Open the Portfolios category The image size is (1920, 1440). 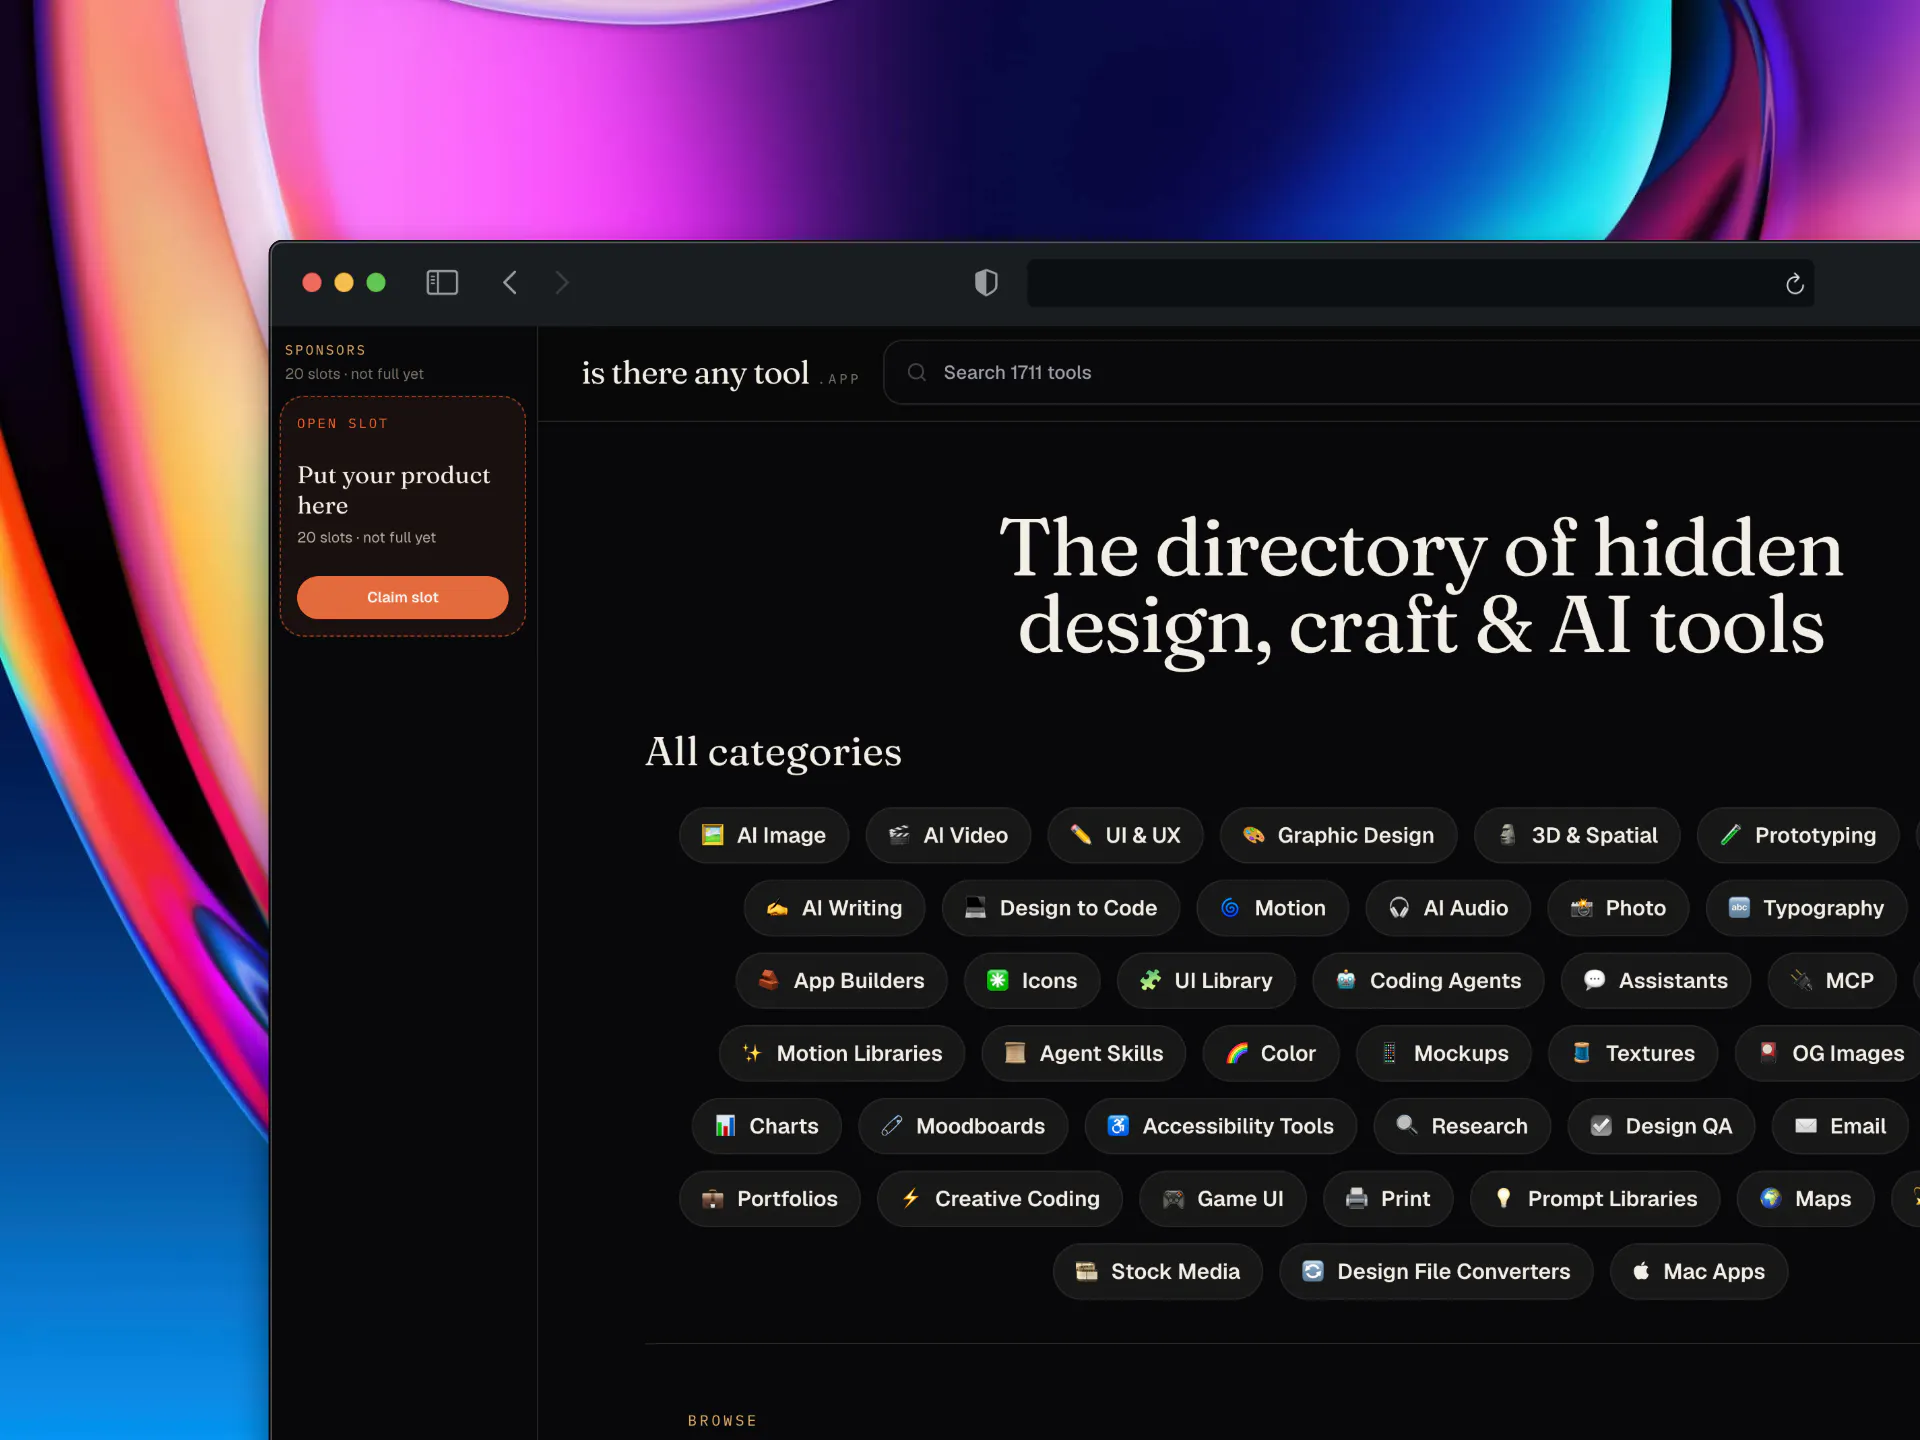click(770, 1199)
